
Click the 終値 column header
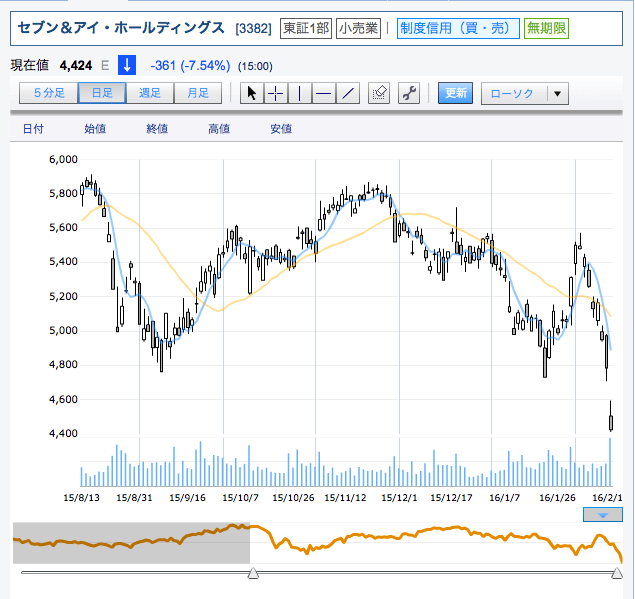(x=157, y=129)
